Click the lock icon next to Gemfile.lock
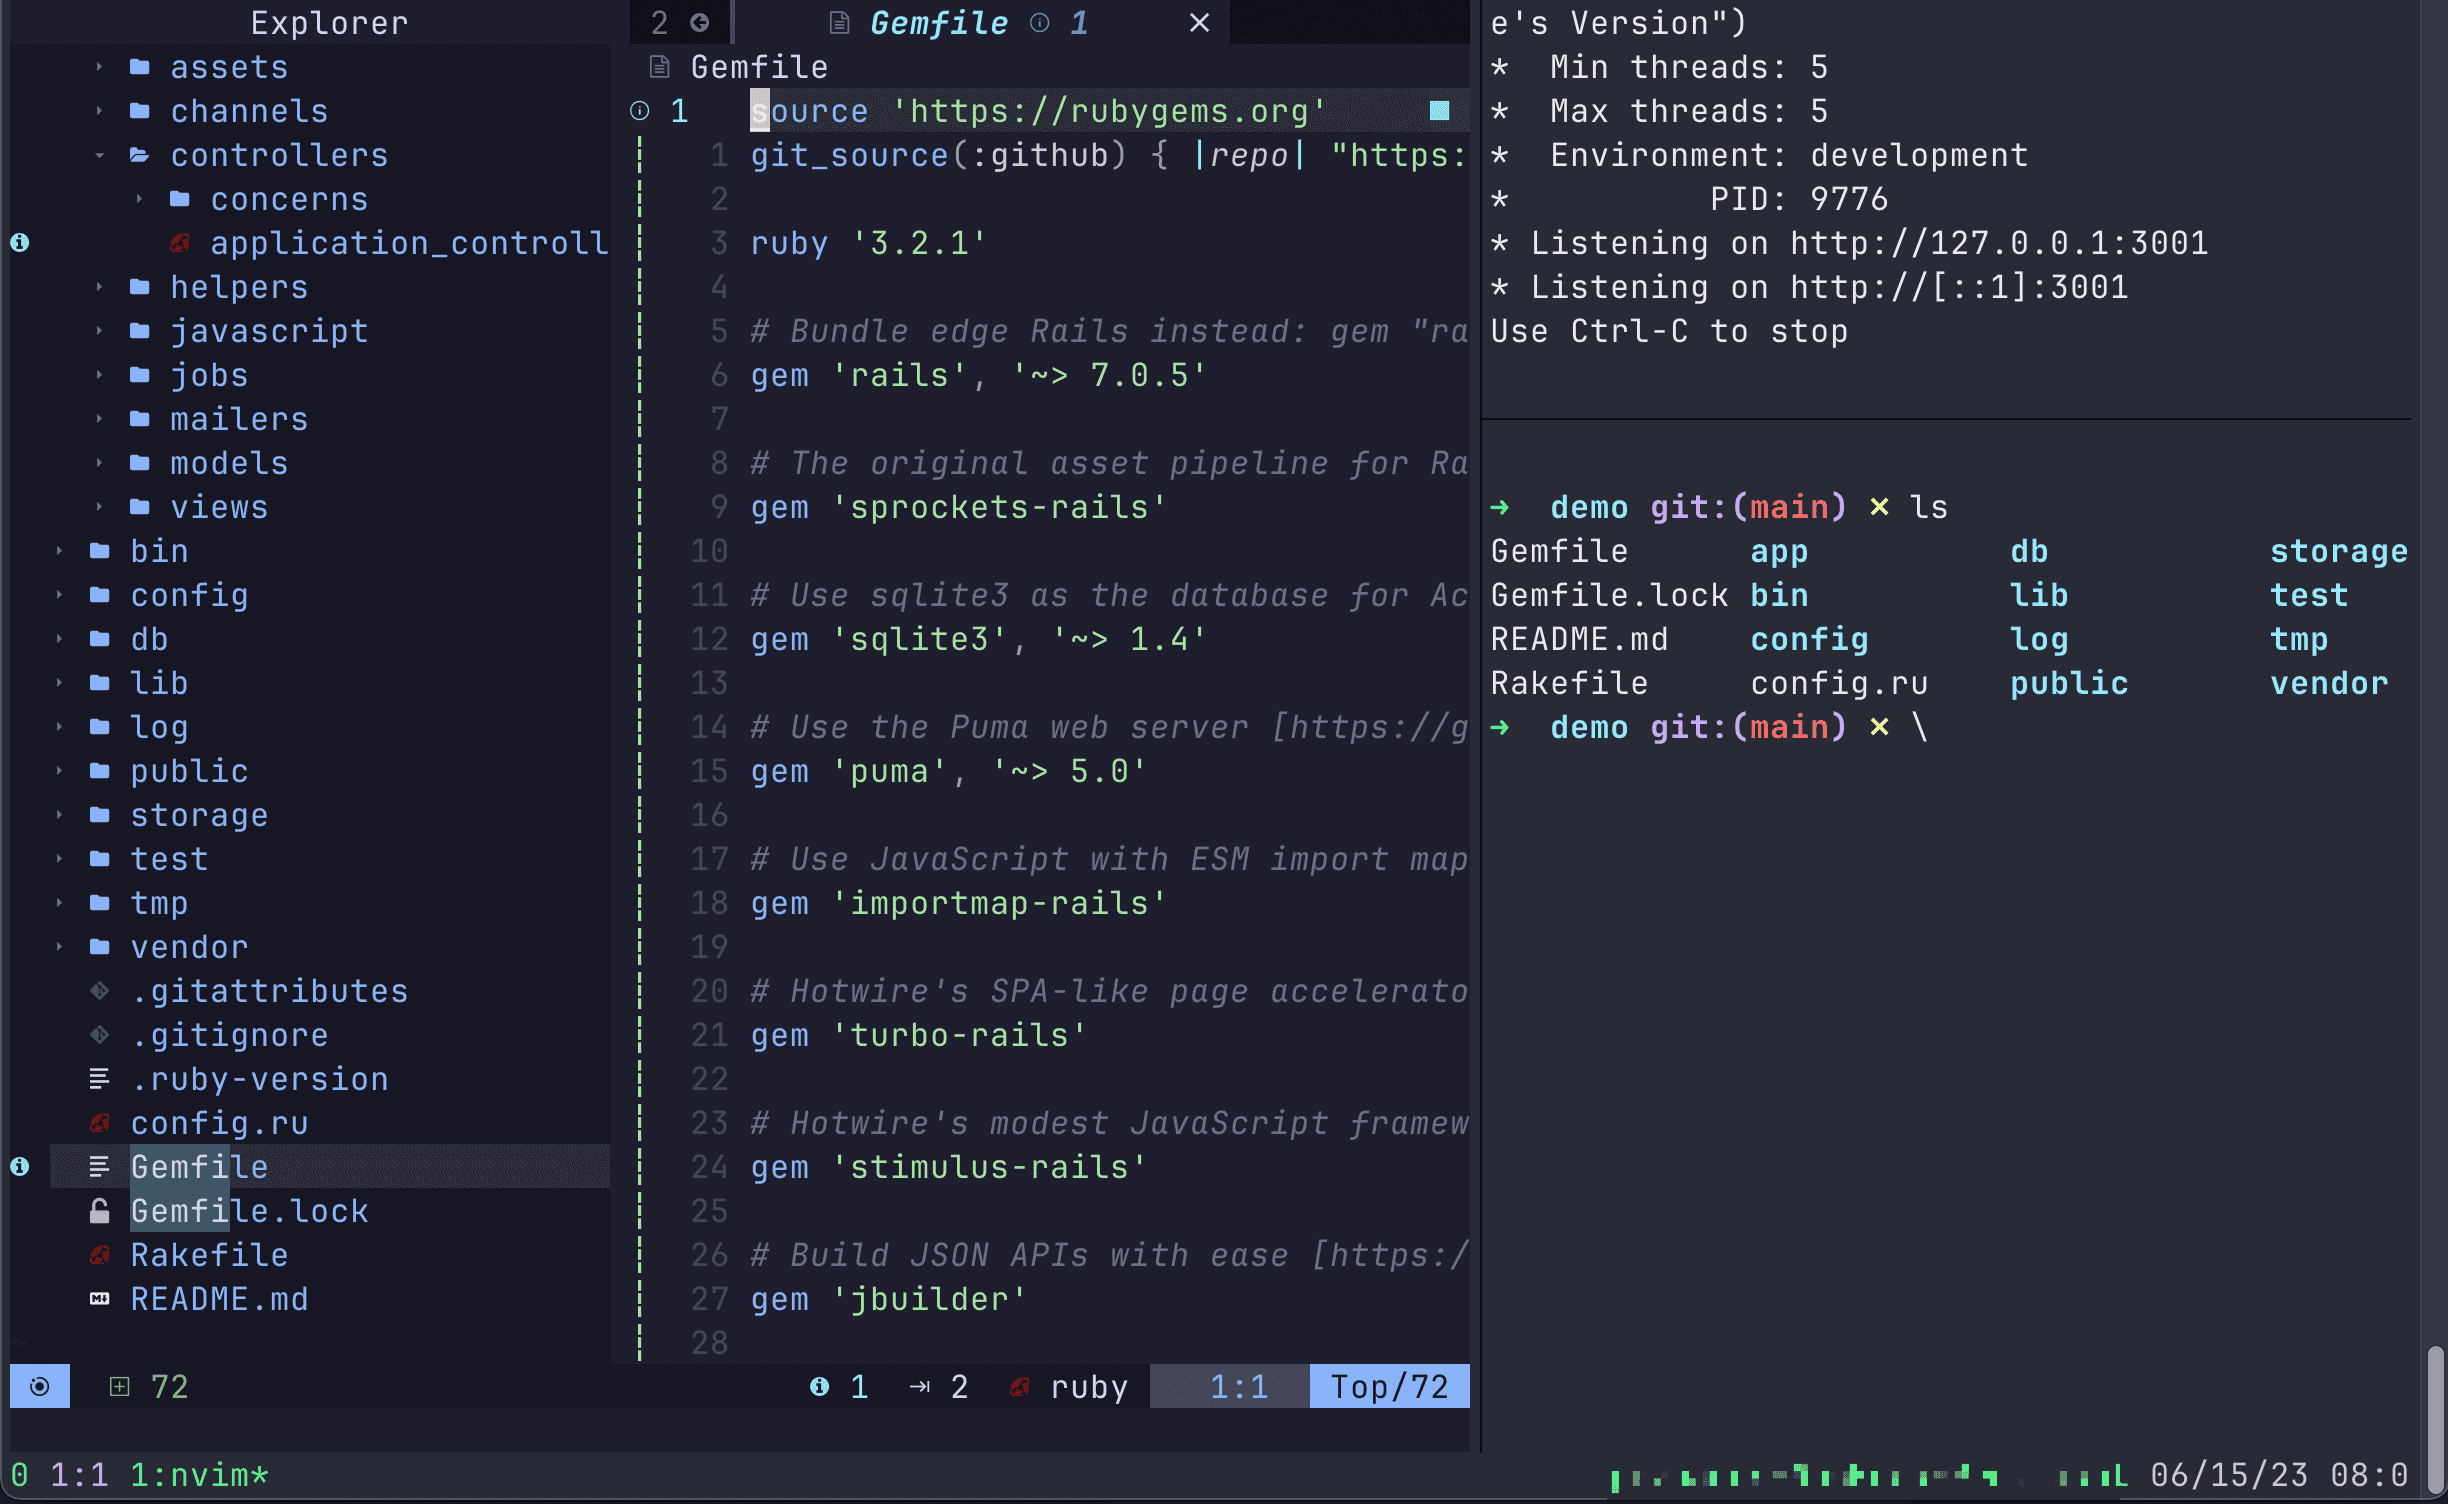 tap(99, 1211)
